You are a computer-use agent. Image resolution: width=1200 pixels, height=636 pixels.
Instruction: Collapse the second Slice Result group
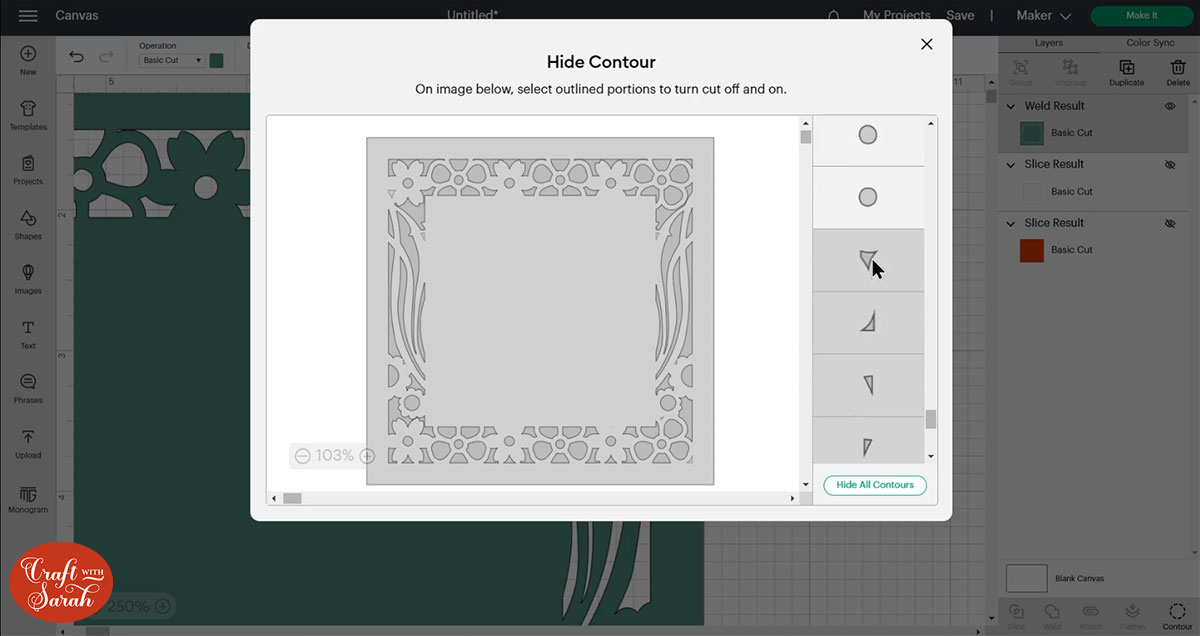pos(1010,224)
